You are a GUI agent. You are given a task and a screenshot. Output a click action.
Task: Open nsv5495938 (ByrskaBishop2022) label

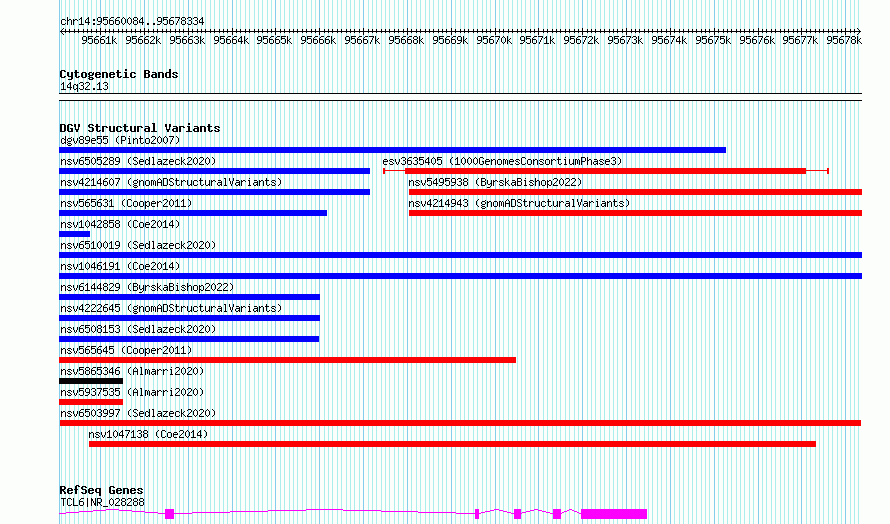click(x=496, y=182)
